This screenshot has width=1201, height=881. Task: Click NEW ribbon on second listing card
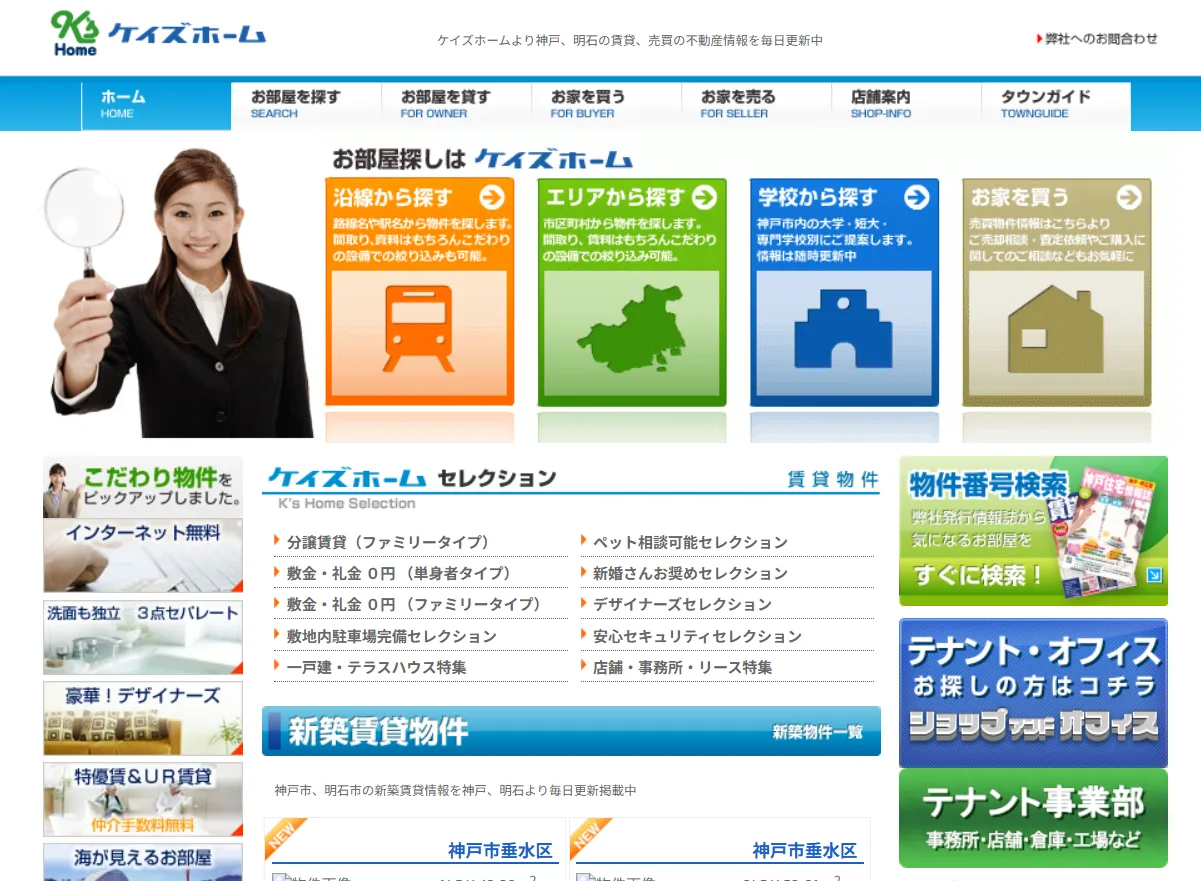(590, 838)
